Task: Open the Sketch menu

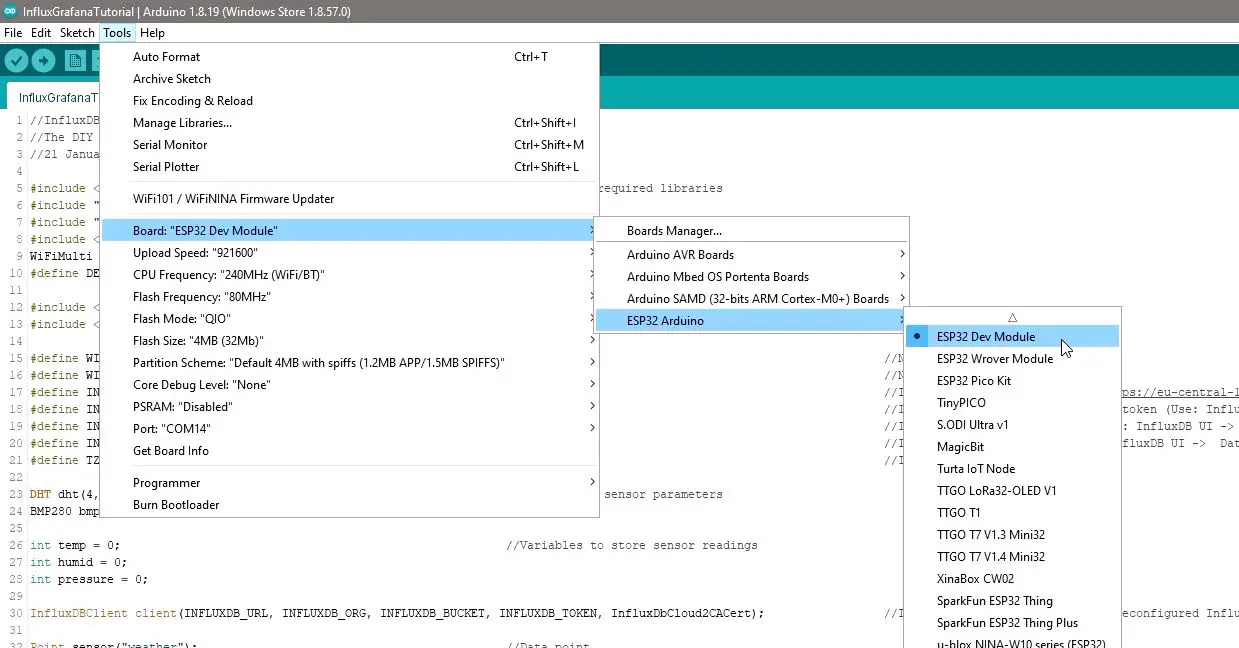Action: tap(77, 33)
